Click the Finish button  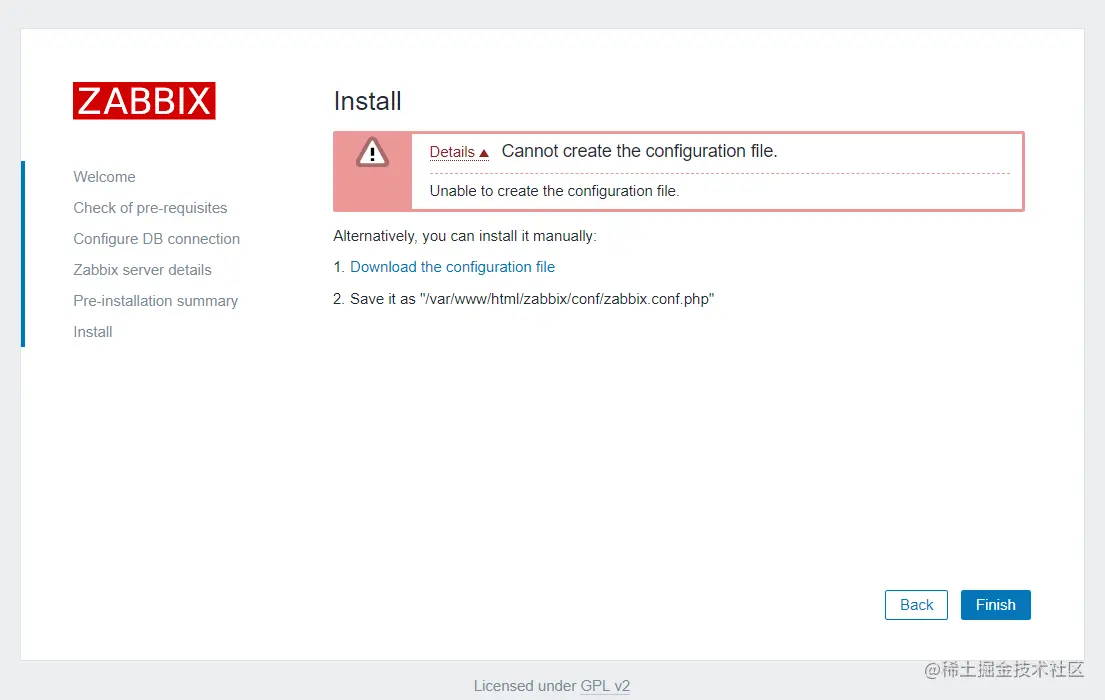click(996, 605)
